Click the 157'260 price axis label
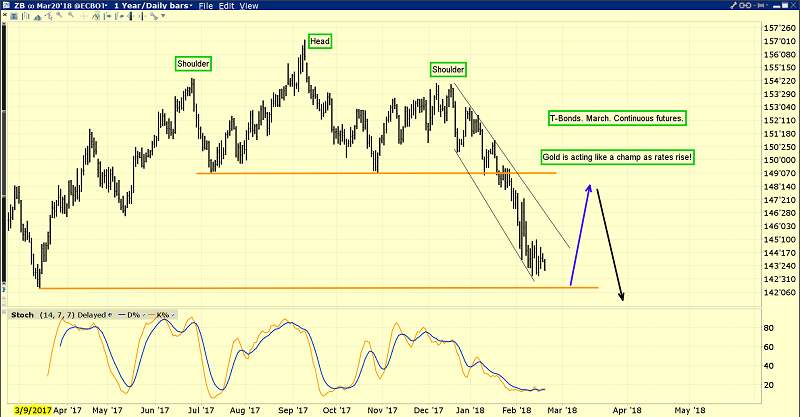The width and height of the screenshot is (800, 417). tap(780, 28)
